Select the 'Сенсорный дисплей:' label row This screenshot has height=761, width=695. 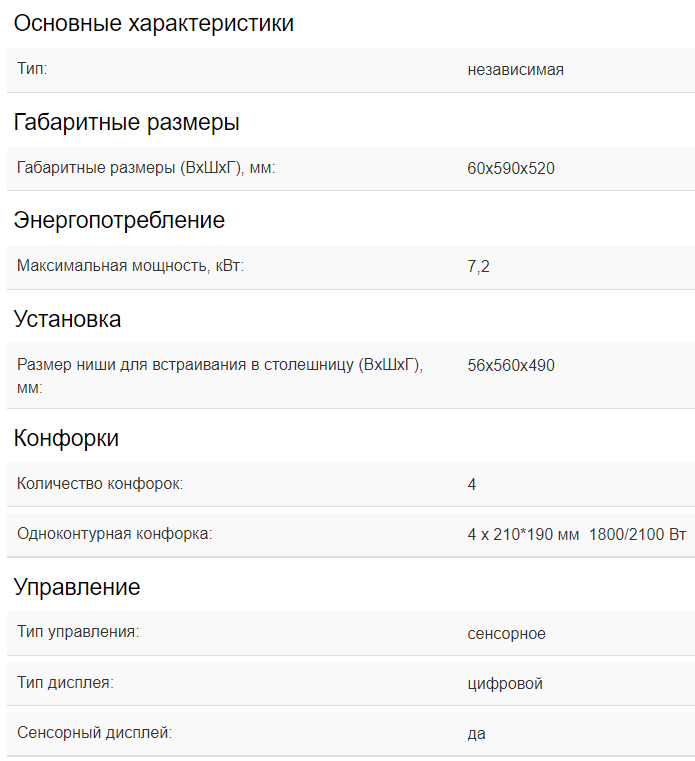click(351, 733)
